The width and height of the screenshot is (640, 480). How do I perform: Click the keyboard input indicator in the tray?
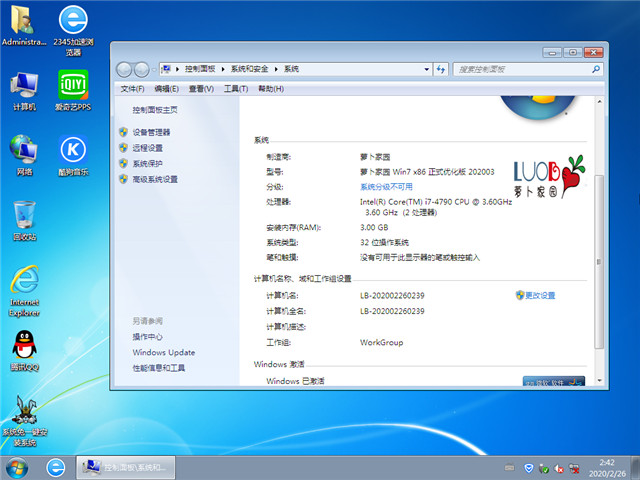[509, 467]
